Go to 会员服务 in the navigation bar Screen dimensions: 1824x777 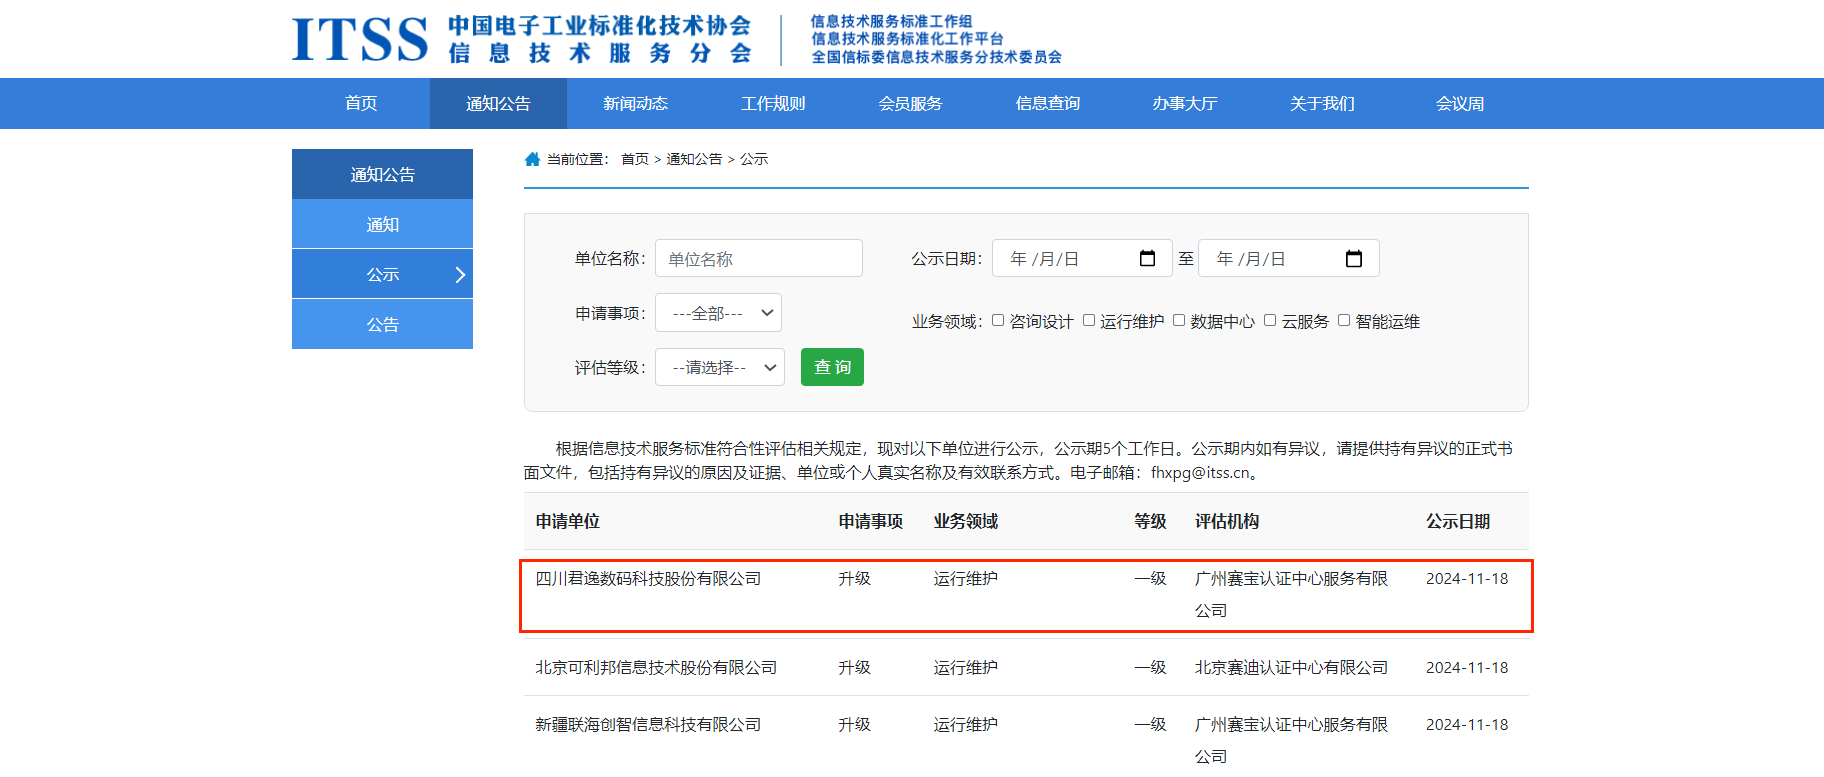(x=910, y=104)
